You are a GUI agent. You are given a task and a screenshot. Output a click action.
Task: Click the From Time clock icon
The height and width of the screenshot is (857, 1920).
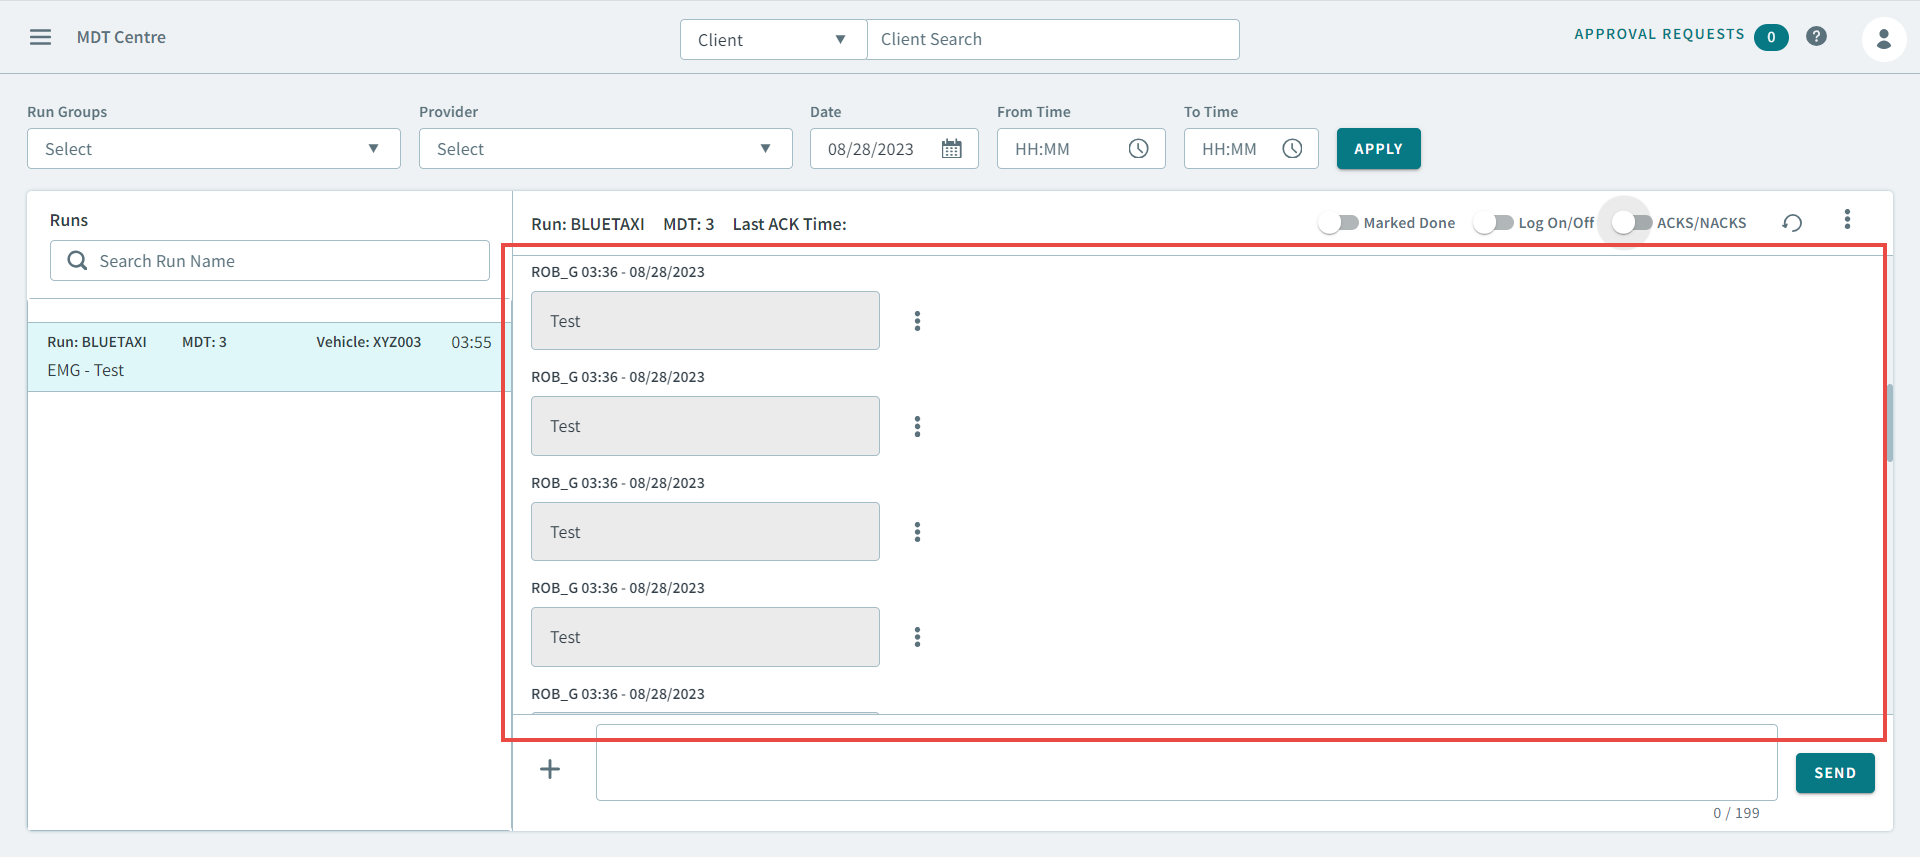pyautogui.click(x=1138, y=149)
